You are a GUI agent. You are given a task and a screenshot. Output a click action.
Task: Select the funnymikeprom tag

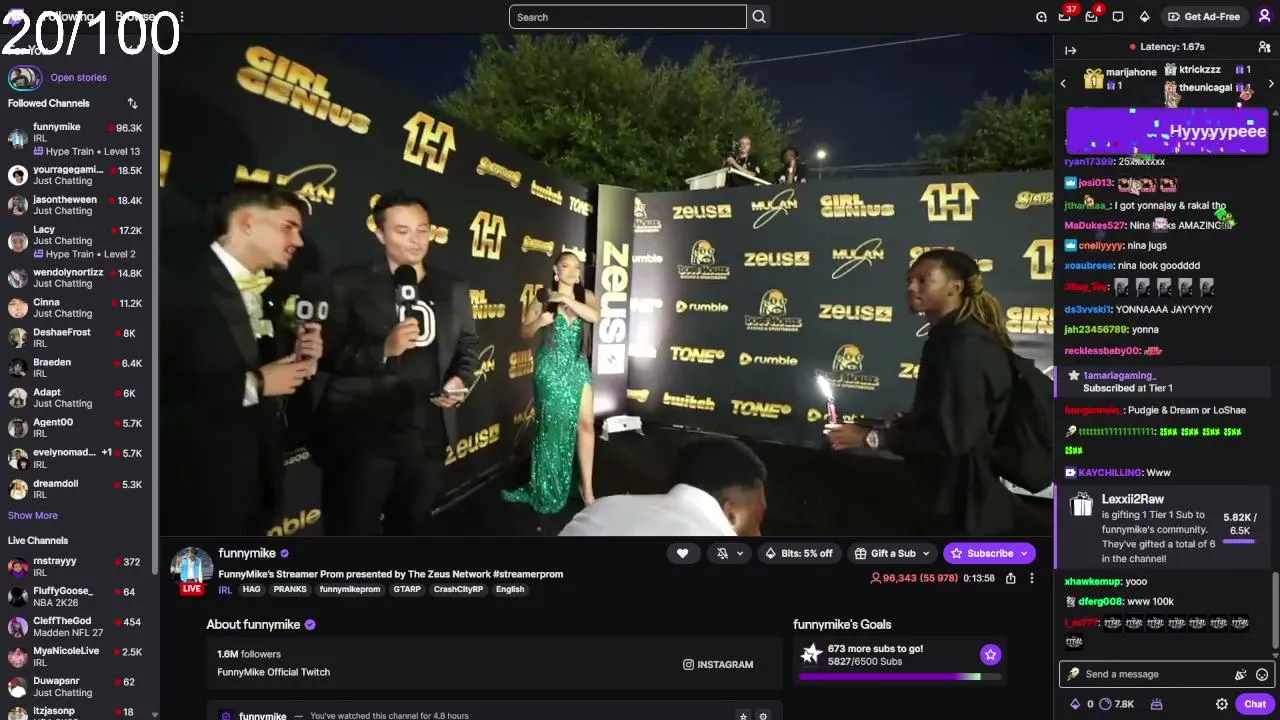pos(350,589)
